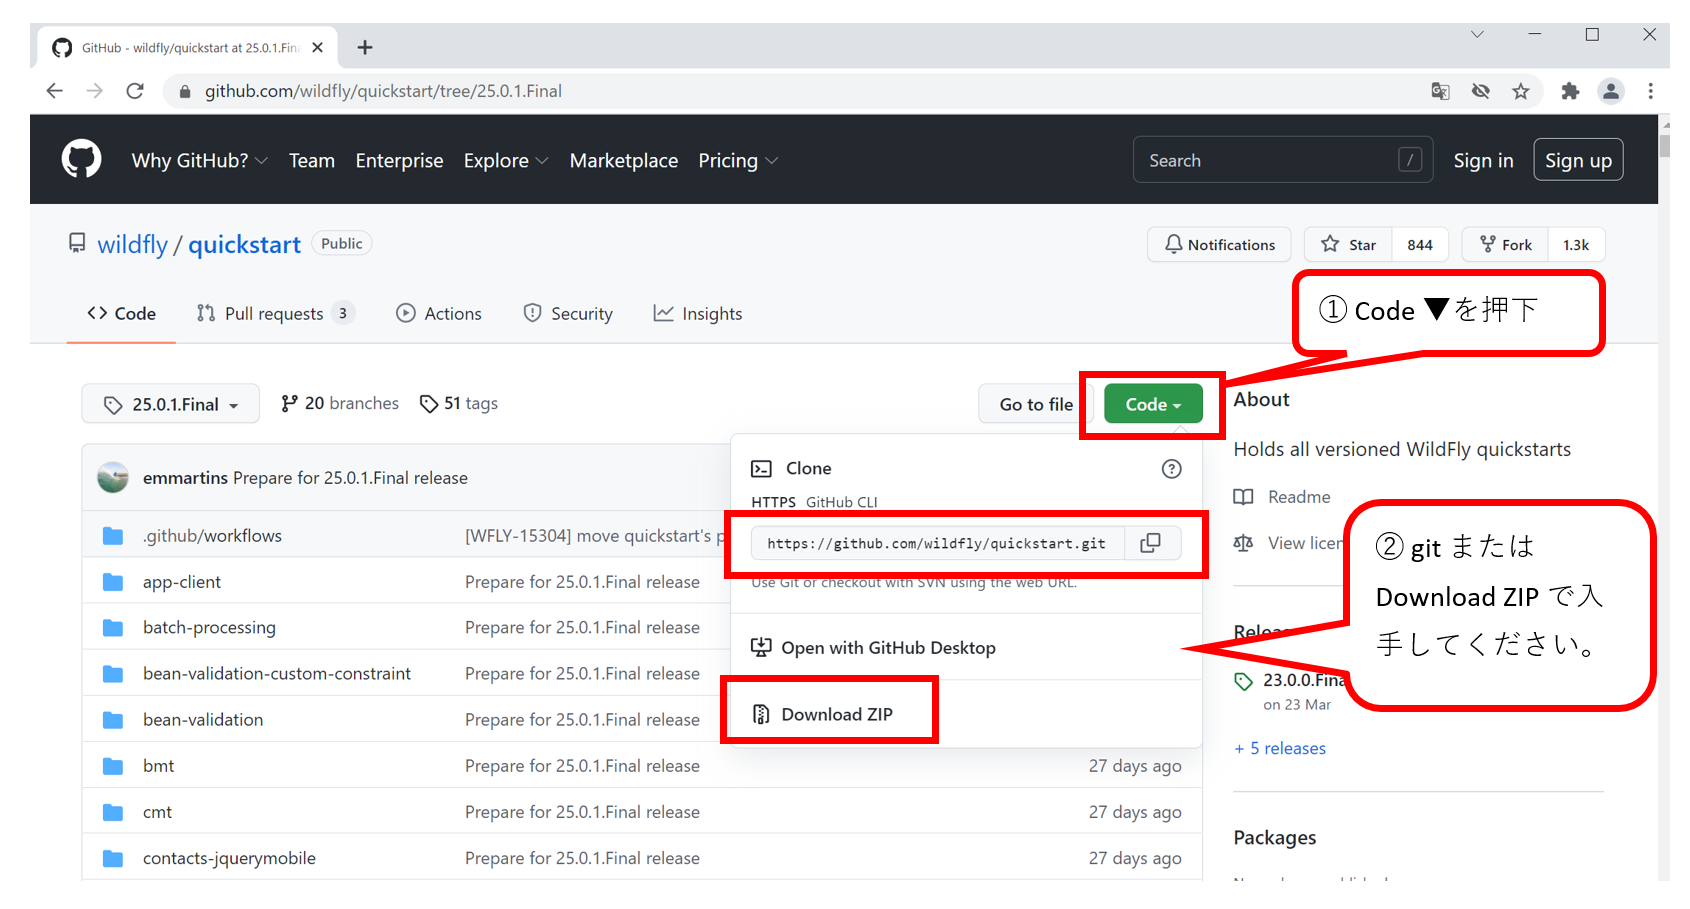Focus the GitHub Search field

pyautogui.click(x=1270, y=161)
